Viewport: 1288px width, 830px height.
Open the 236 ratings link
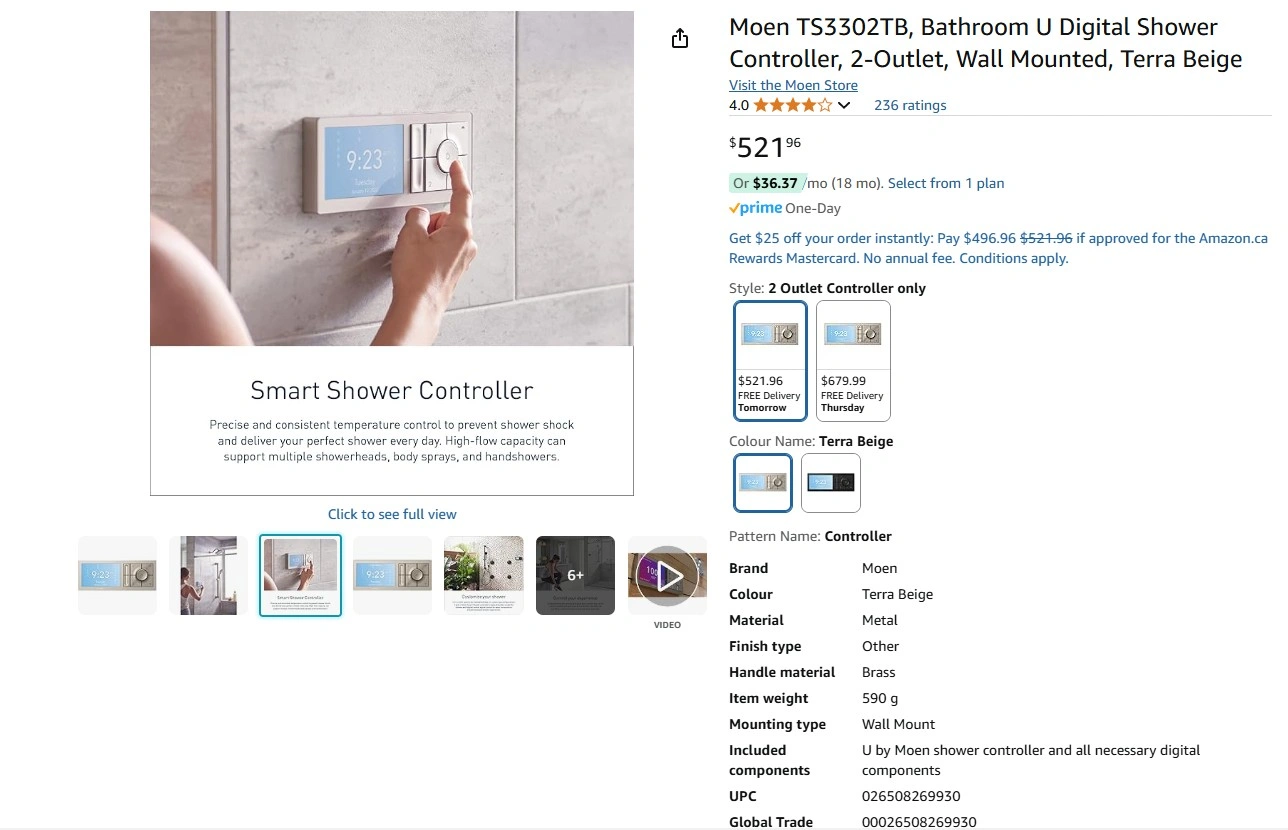[910, 105]
